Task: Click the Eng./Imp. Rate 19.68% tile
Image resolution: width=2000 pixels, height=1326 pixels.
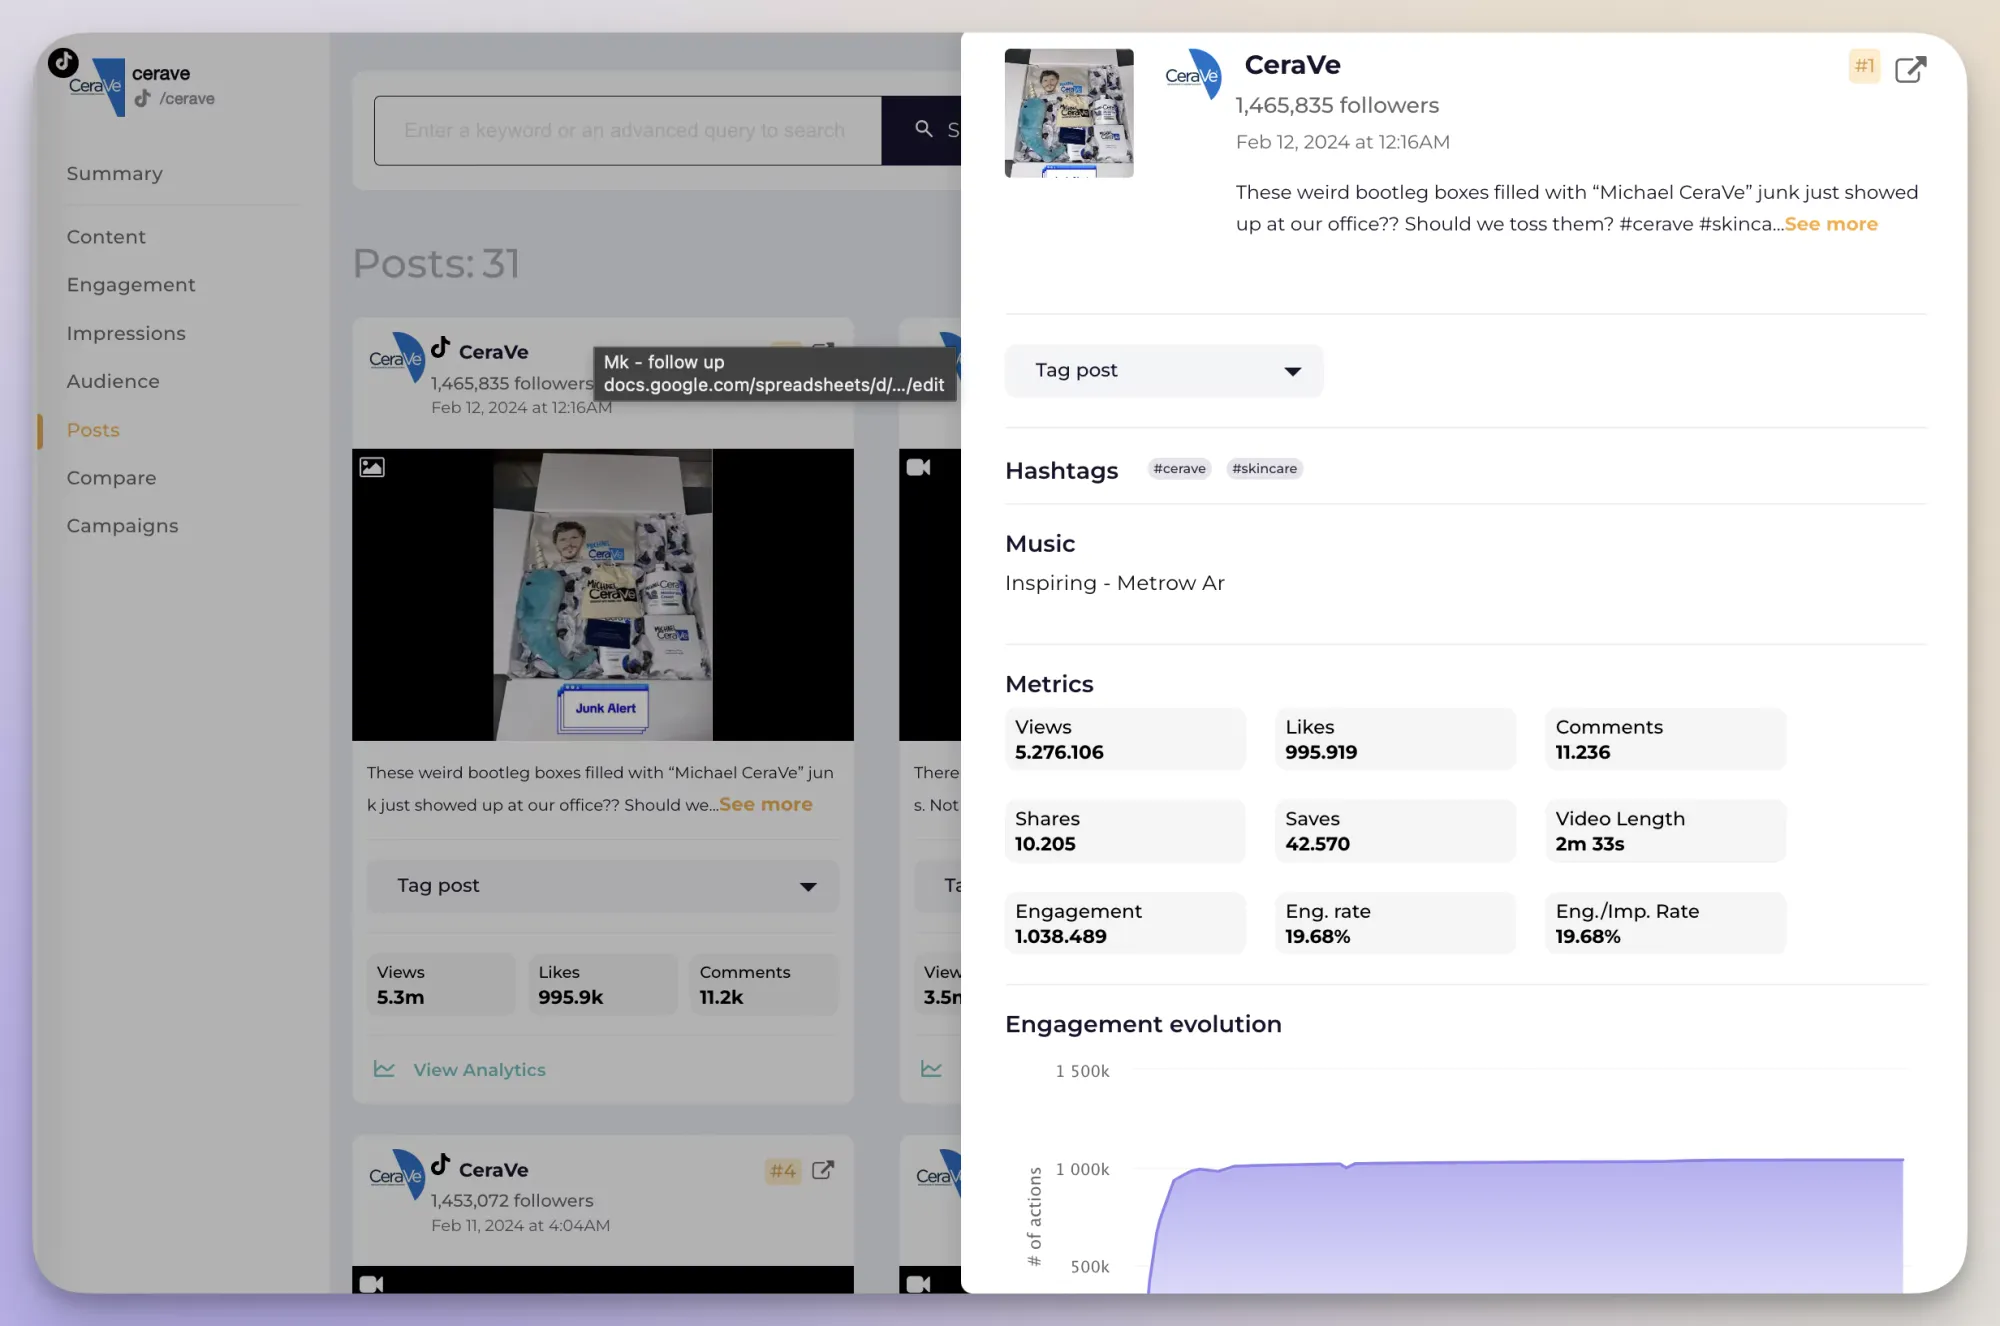Action: click(x=1665, y=923)
